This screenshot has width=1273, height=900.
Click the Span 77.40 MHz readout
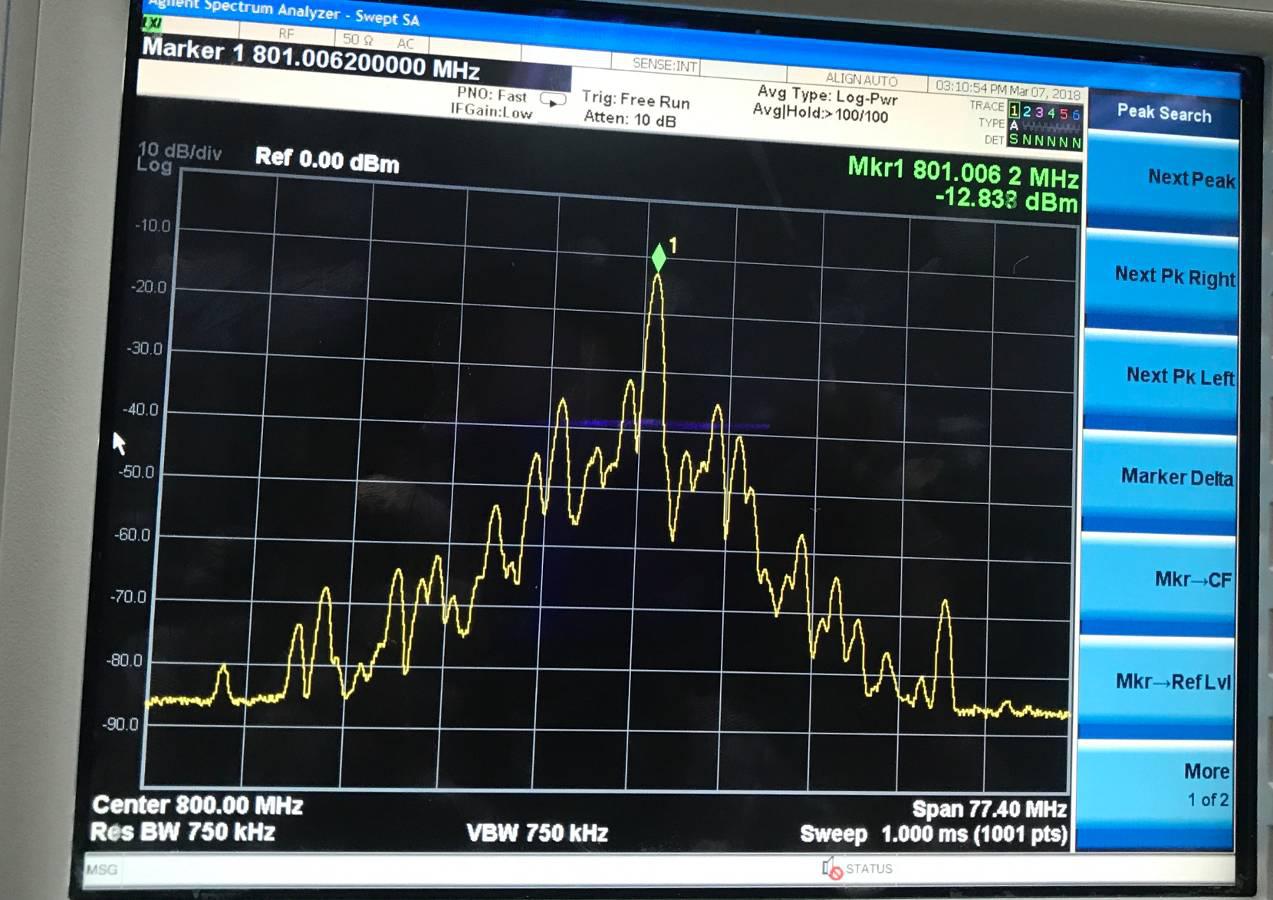(x=988, y=809)
